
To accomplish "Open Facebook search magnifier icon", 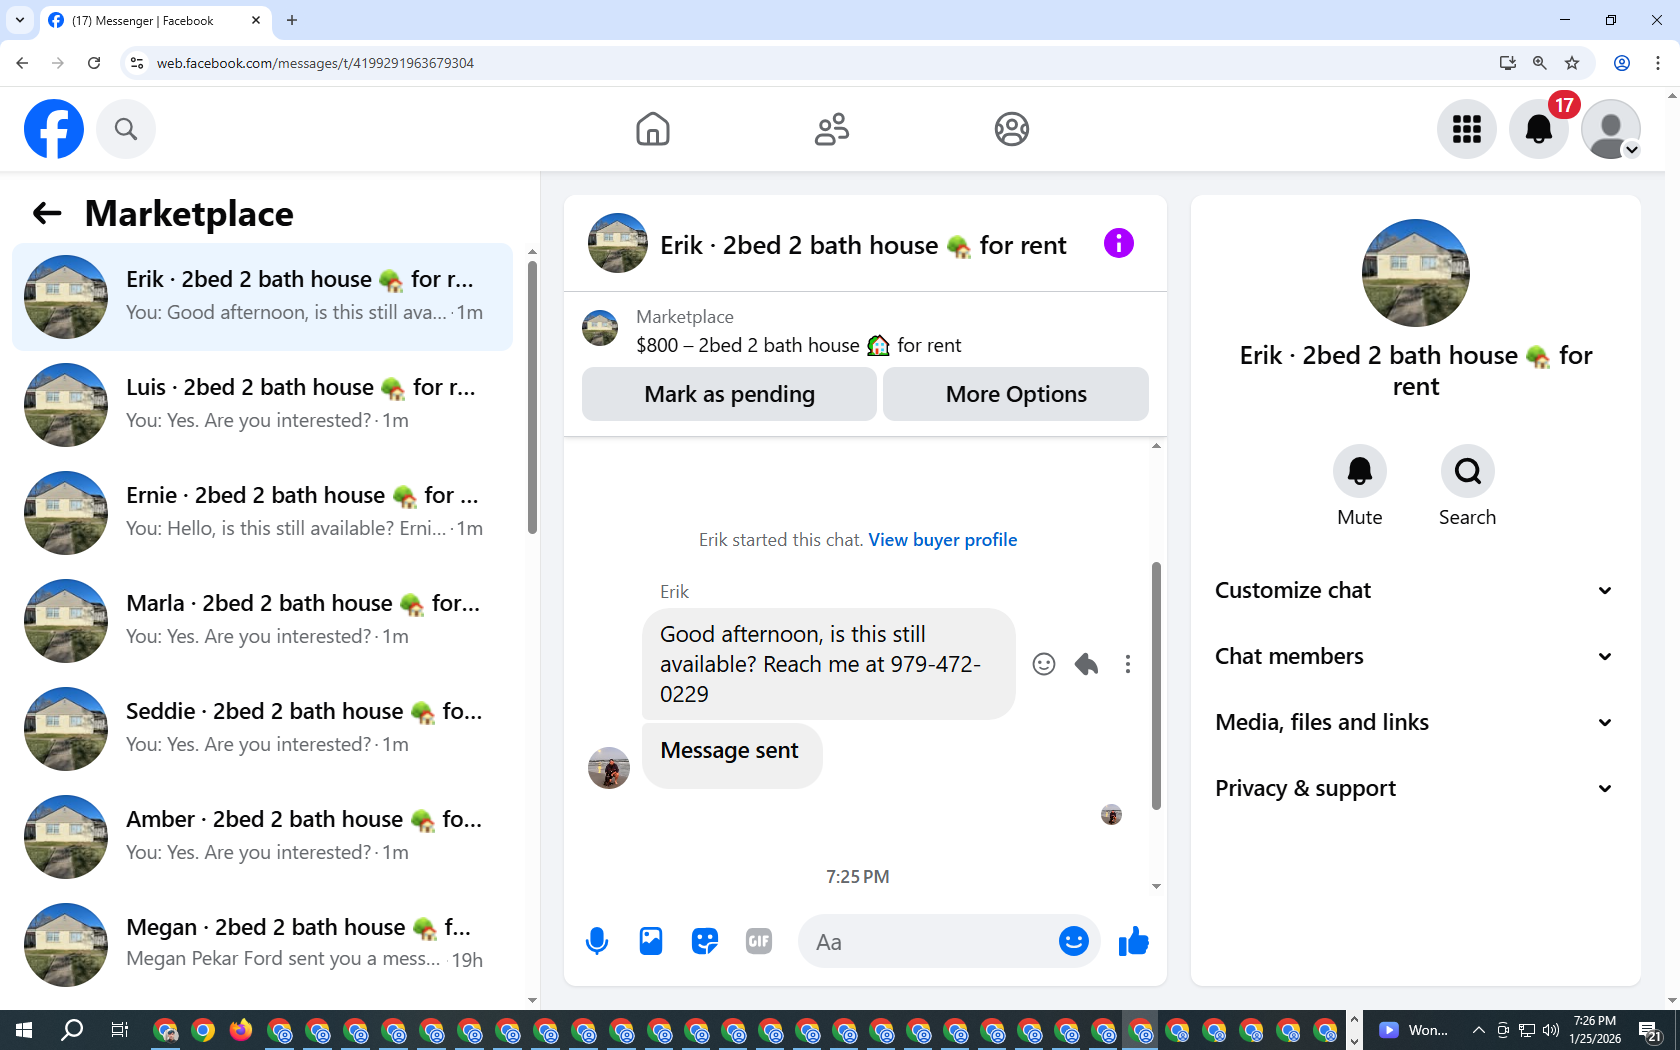I will tap(126, 129).
